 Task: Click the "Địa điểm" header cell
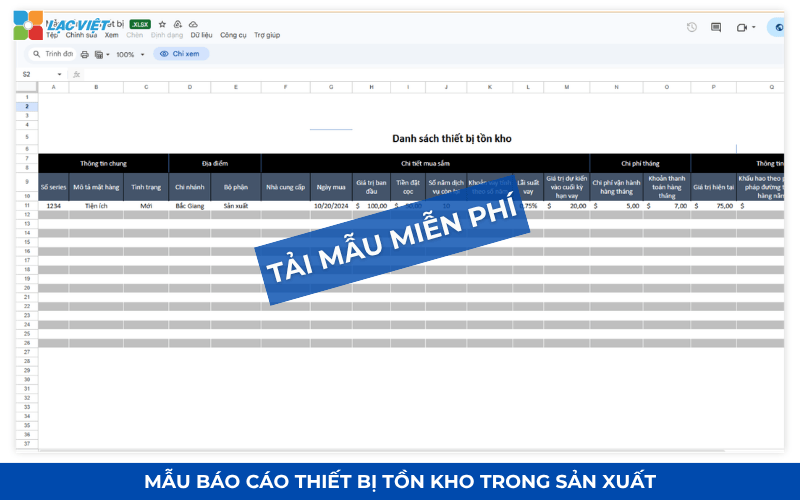215,163
